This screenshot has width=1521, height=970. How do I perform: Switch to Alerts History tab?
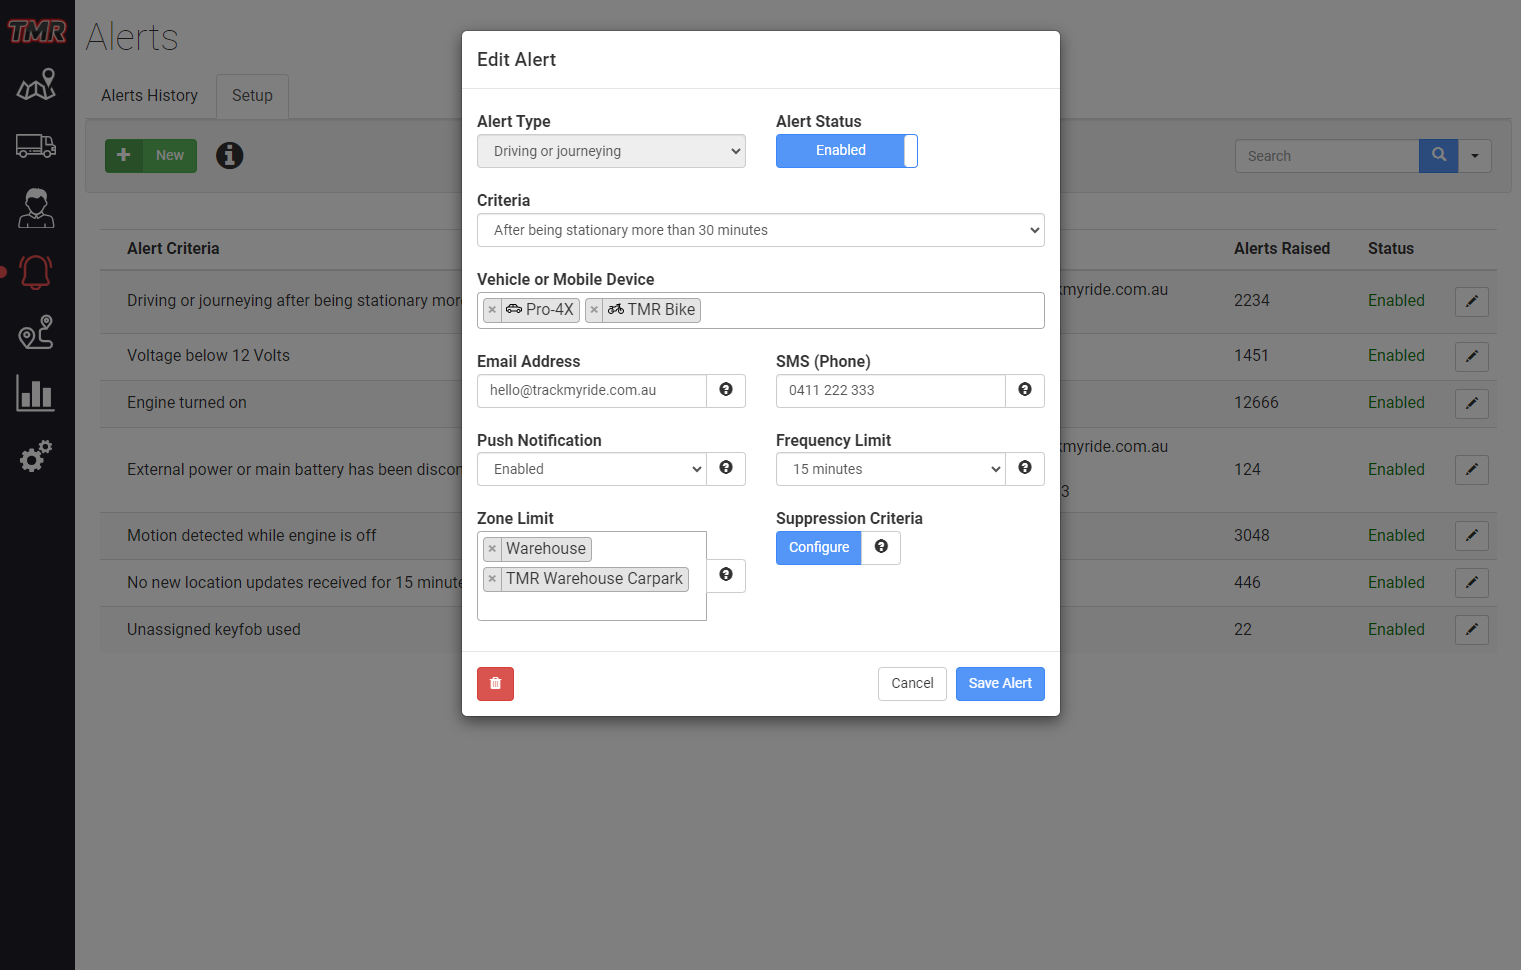coord(149,96)
